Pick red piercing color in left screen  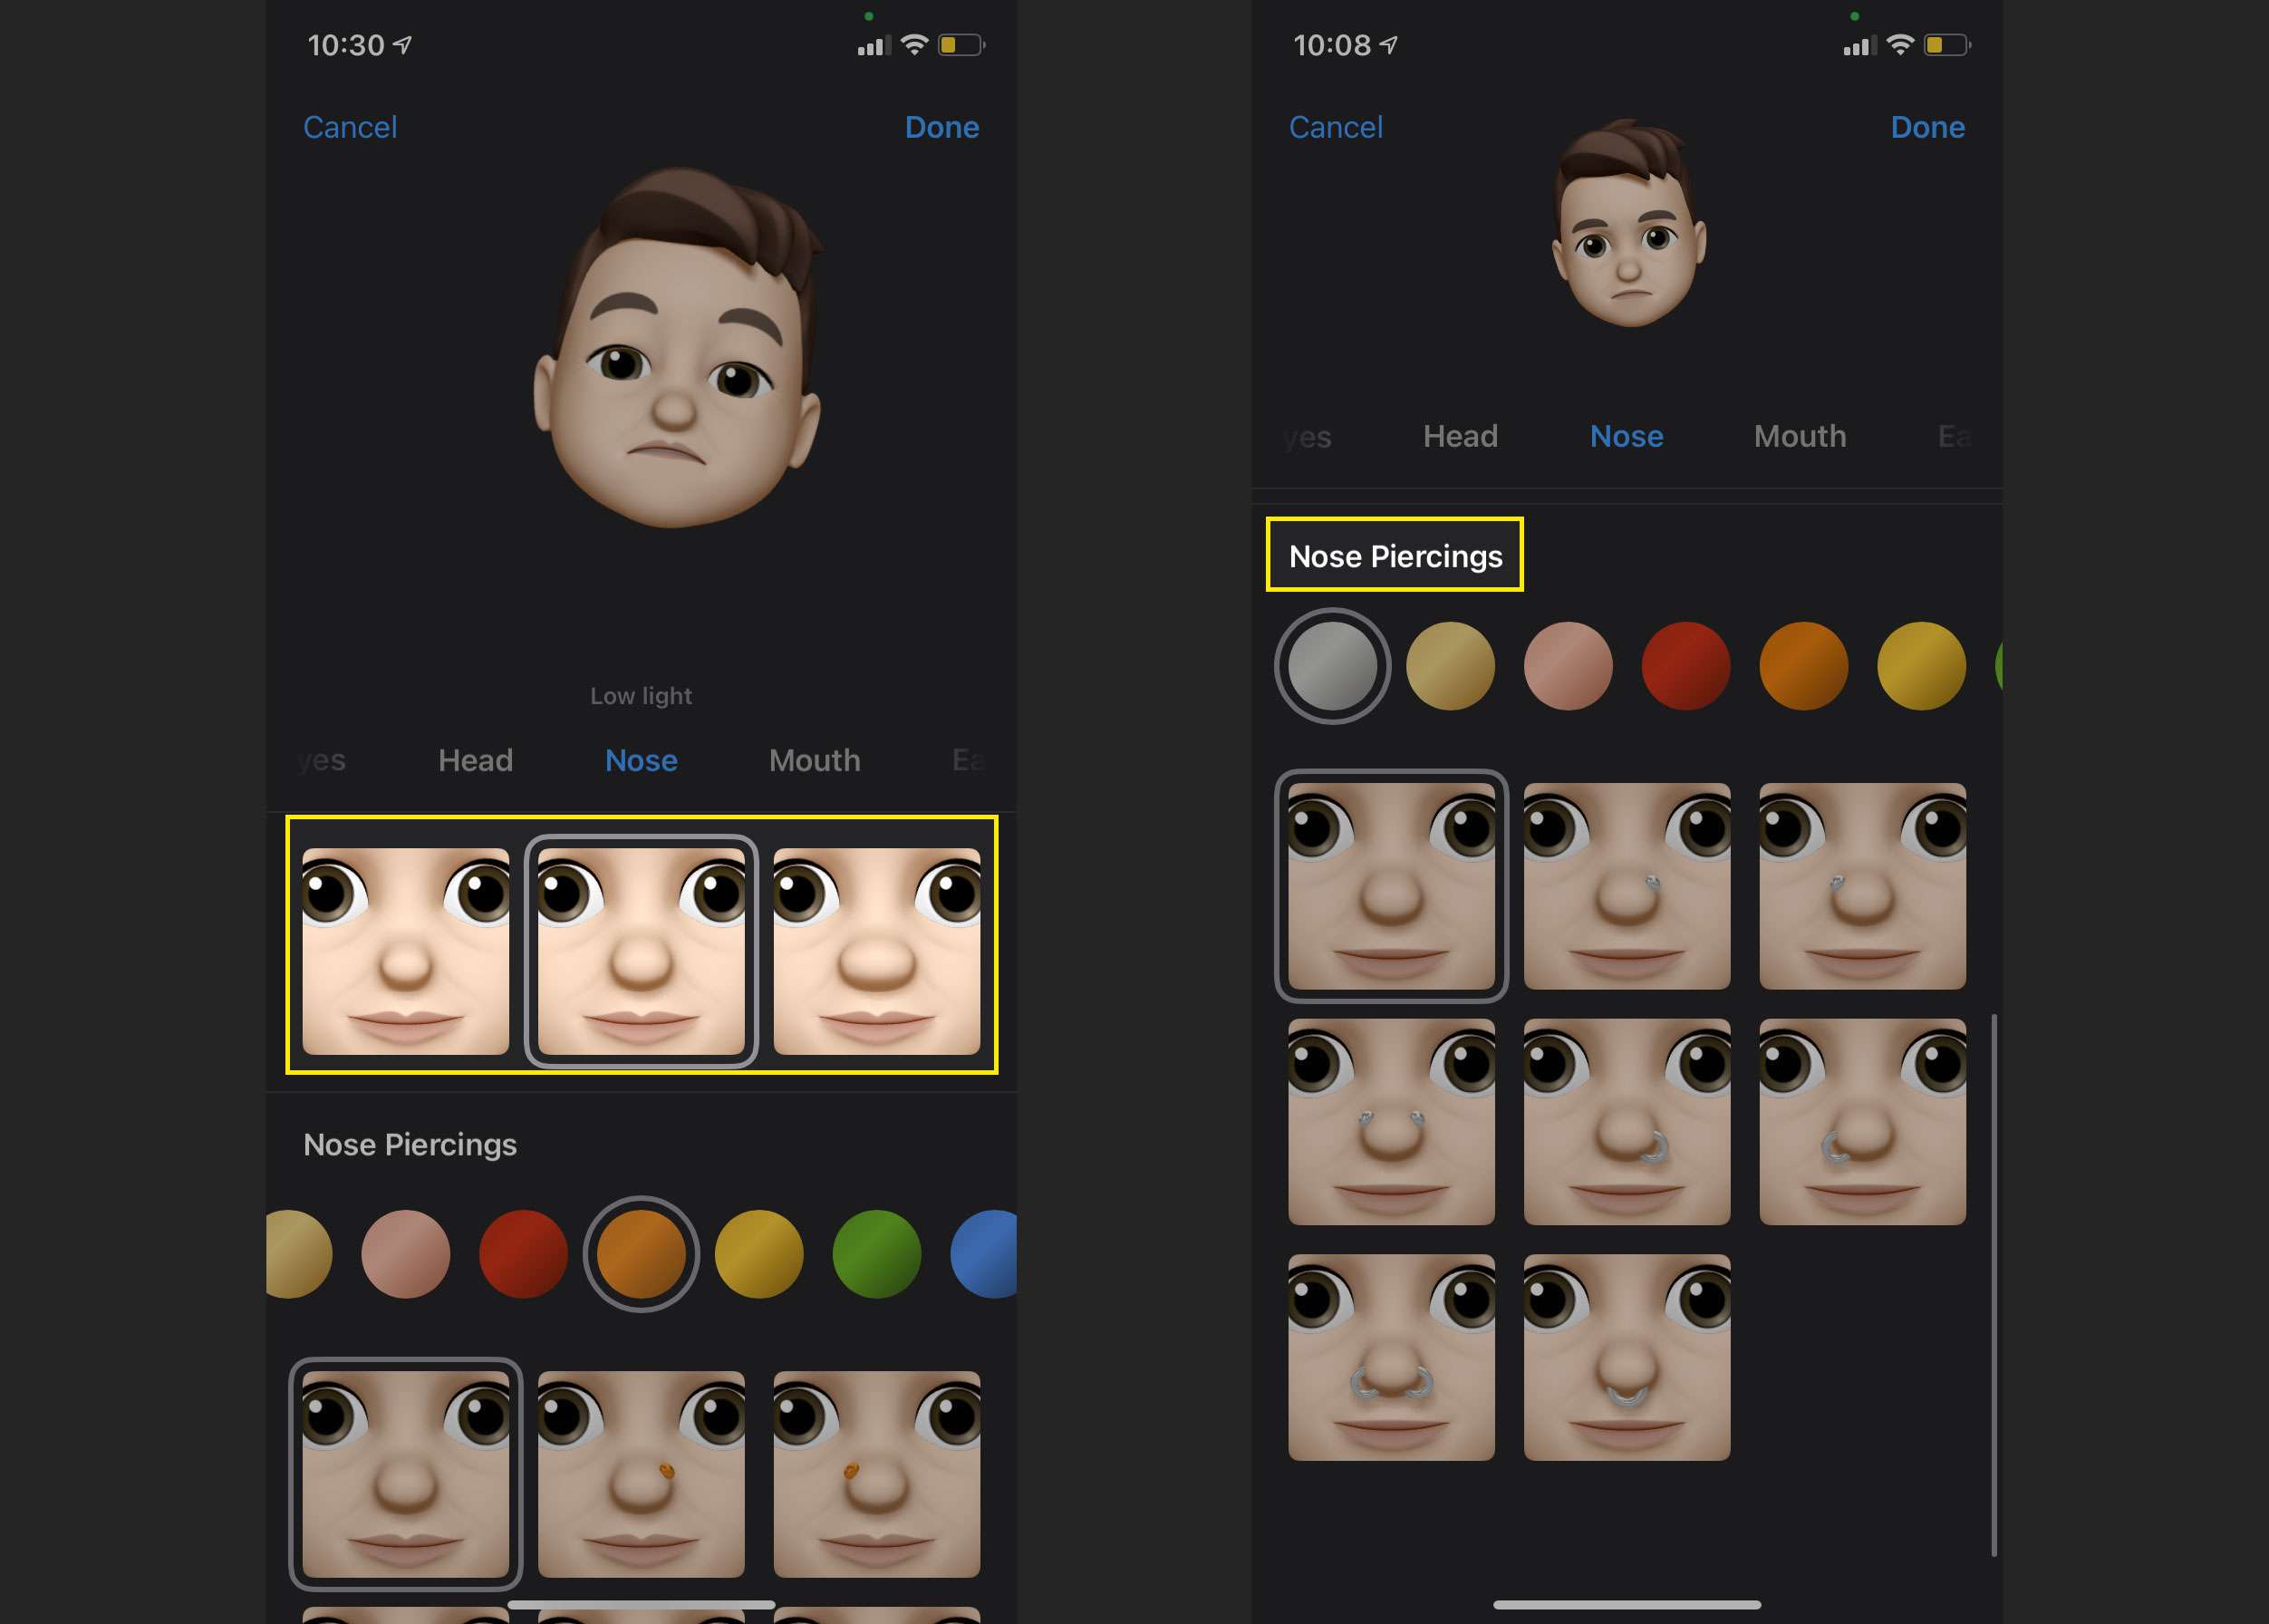pos(523,1254)
